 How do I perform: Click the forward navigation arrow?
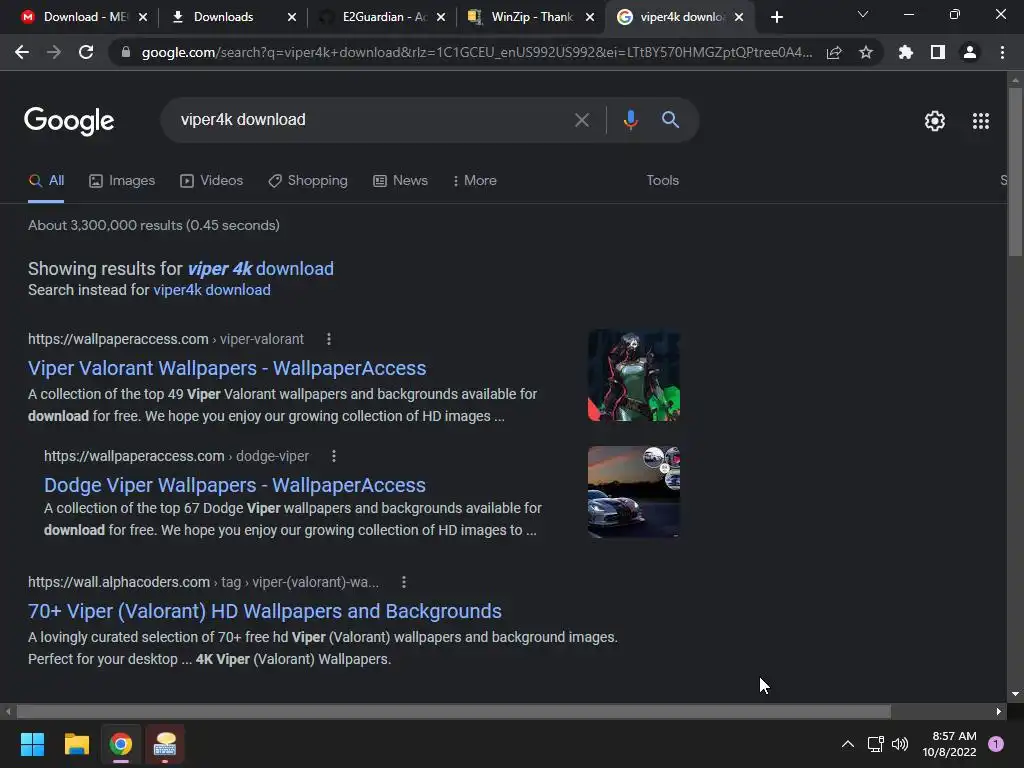(54, 52)
